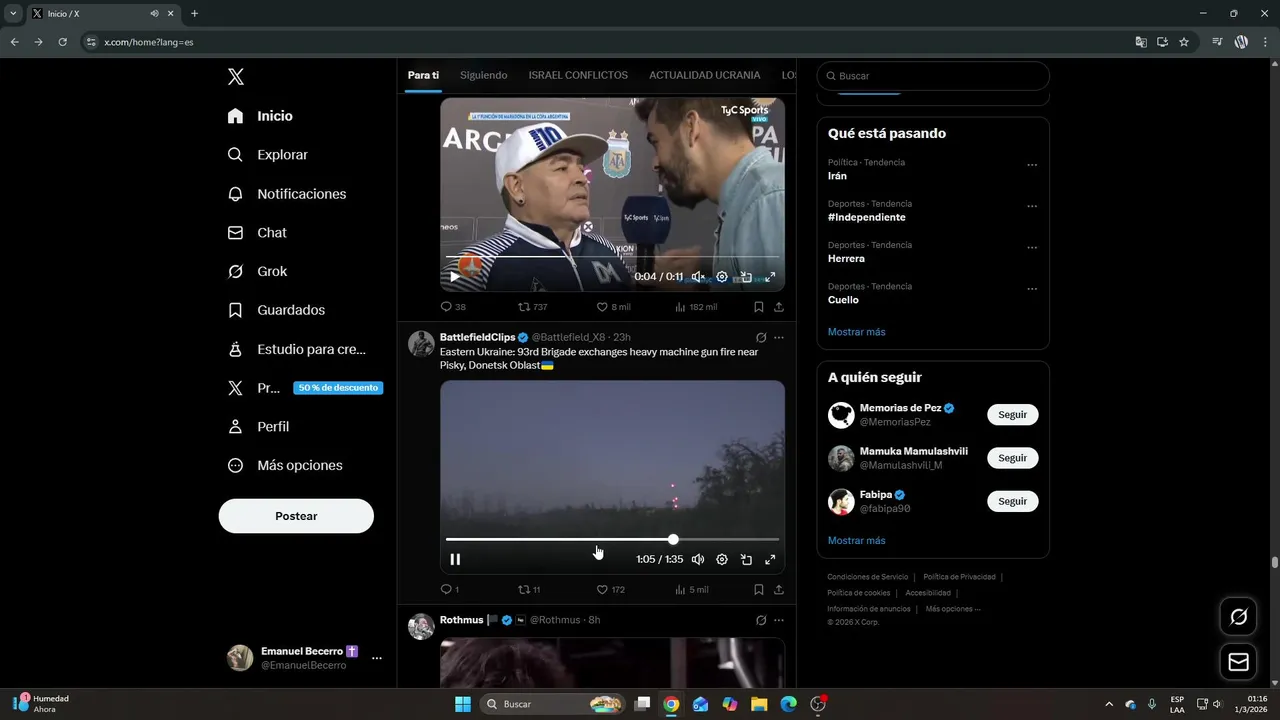
Task: Open options for Cuello trend
Action: tap(1032, 289)
